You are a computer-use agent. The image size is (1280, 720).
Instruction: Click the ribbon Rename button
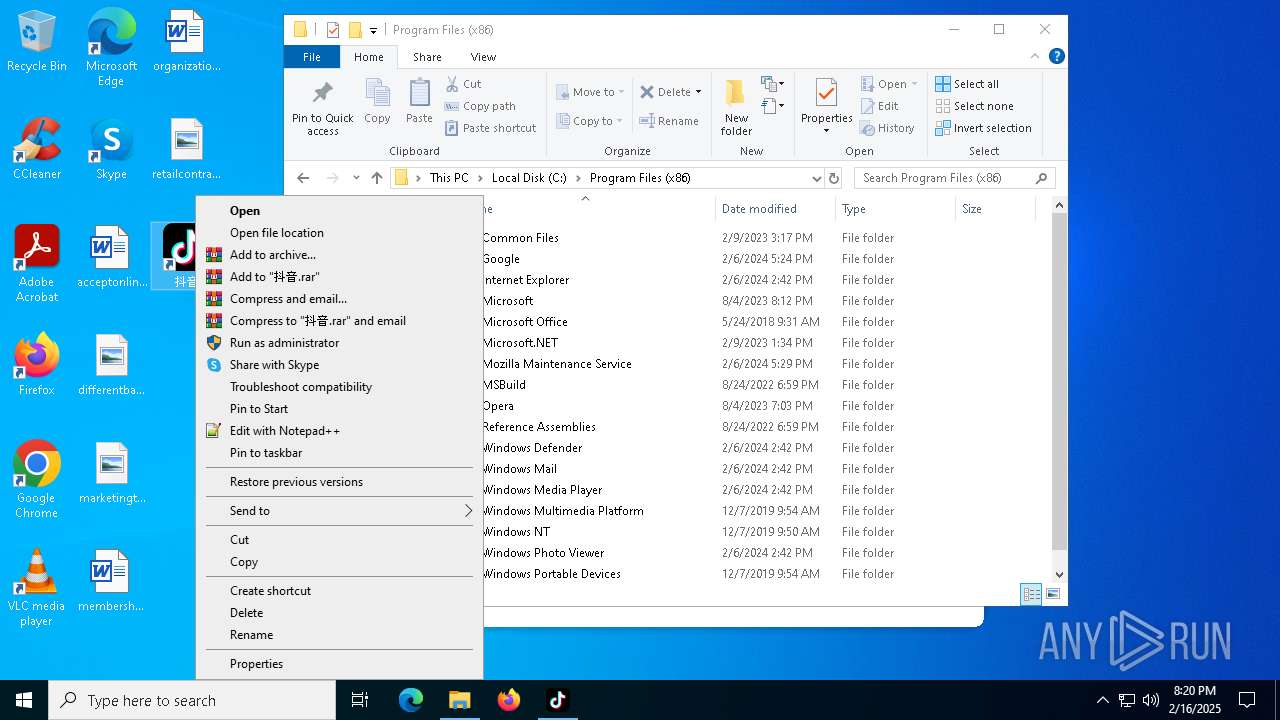pos(670,121)
